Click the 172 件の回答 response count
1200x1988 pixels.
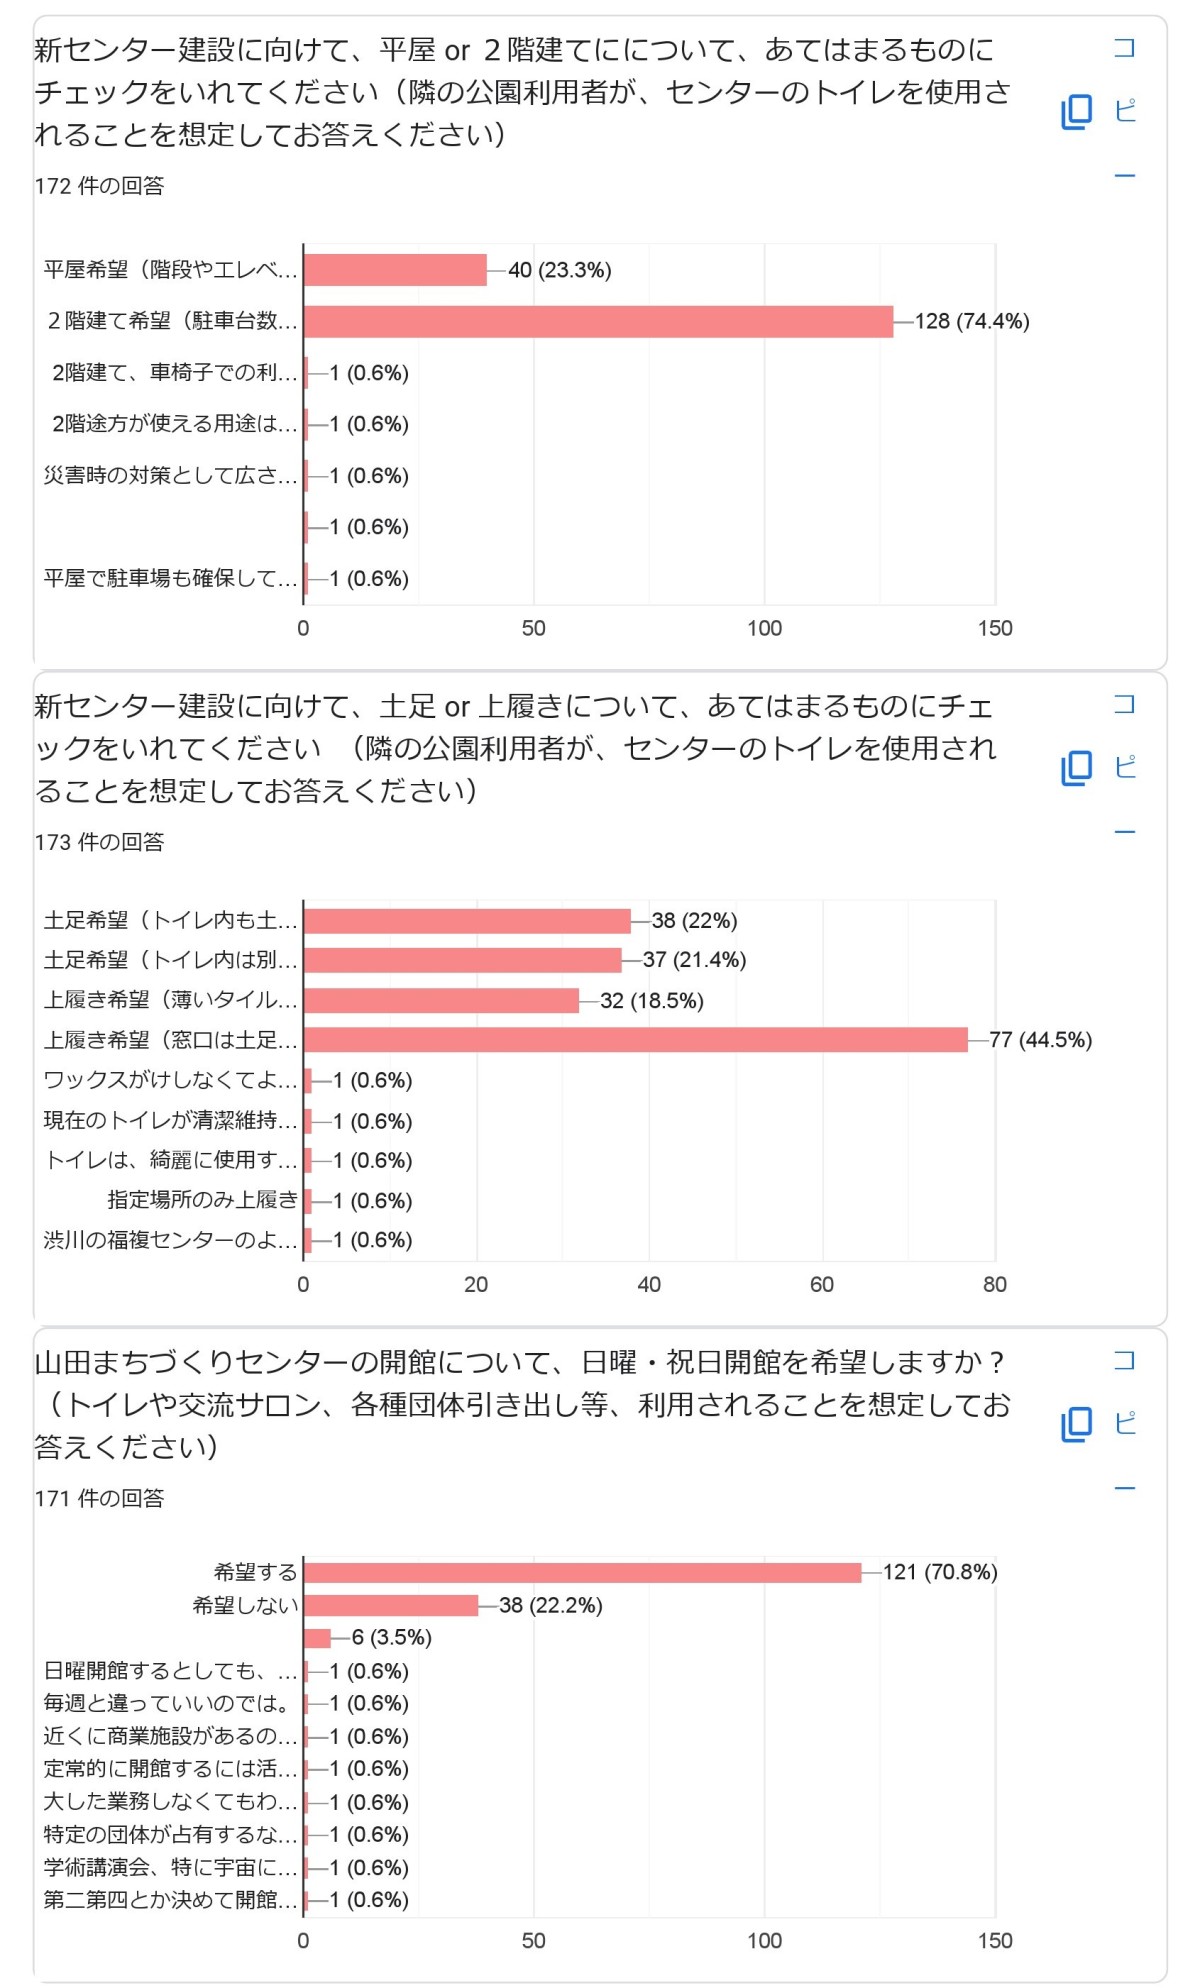pyautogui.click(x=99, y=186)
